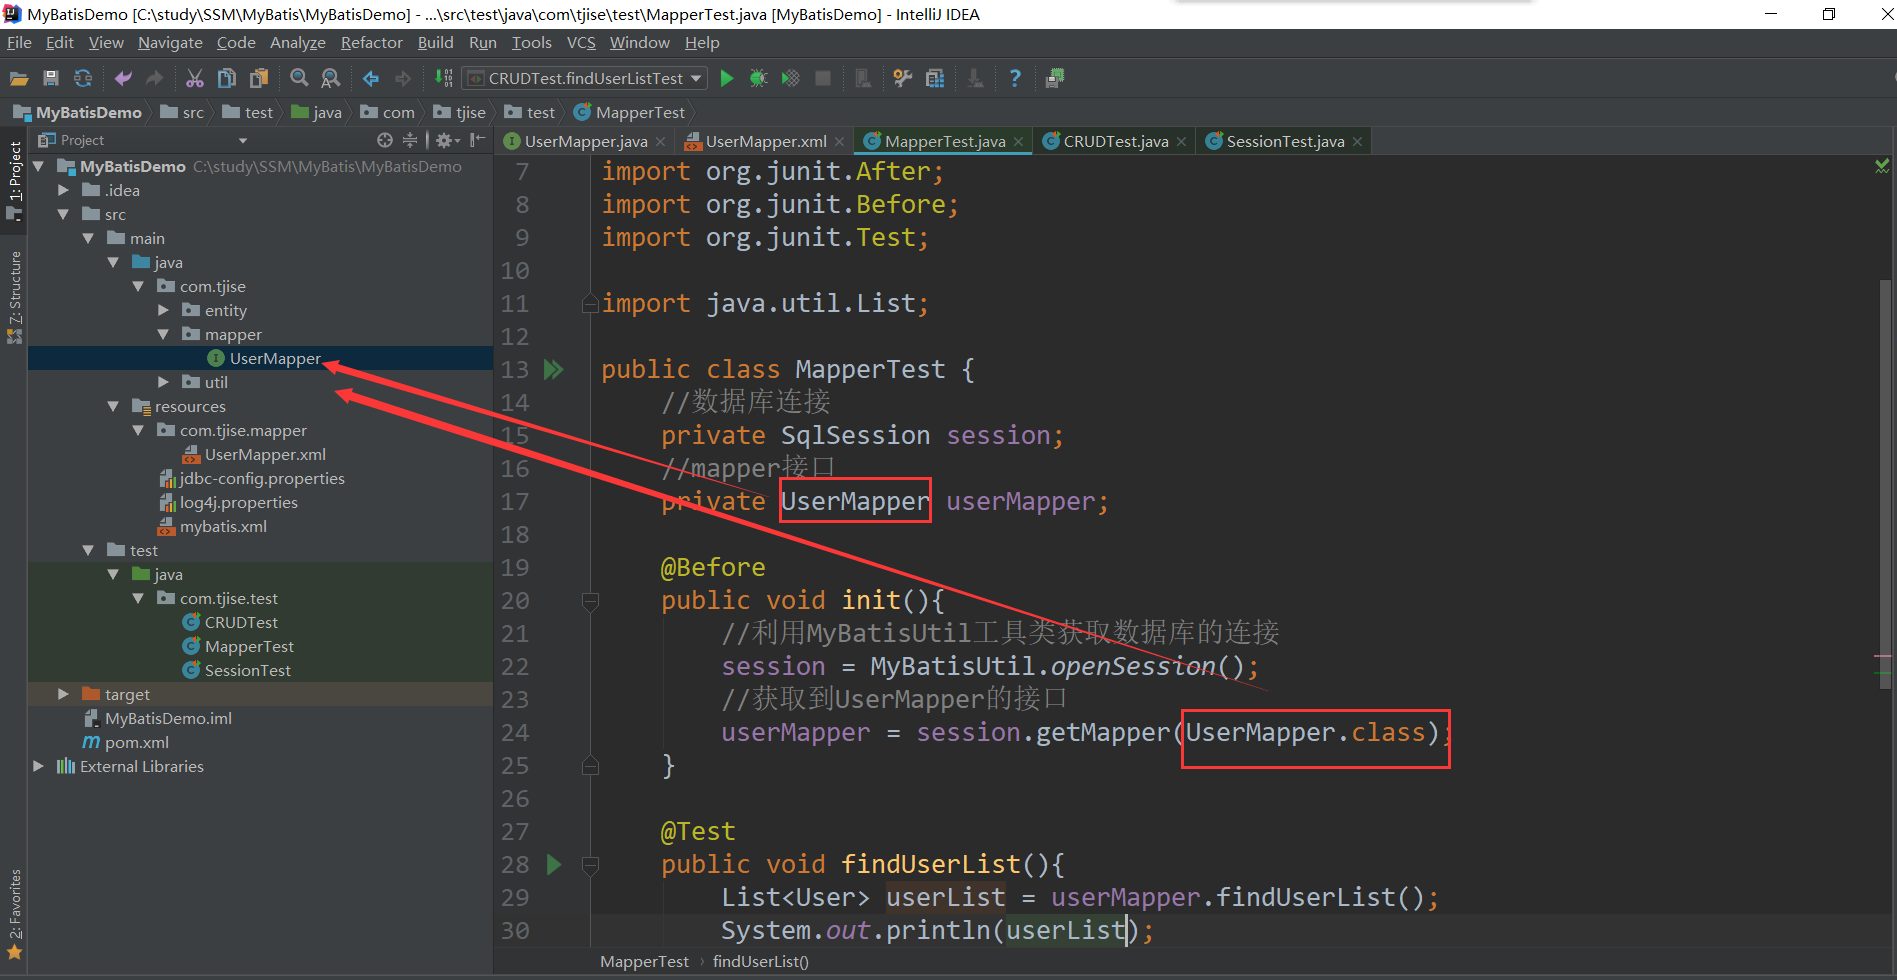Open Project view type dropdown
Image resolution: width=1897 pixels, height=980 pixels.
click(243, 141)
